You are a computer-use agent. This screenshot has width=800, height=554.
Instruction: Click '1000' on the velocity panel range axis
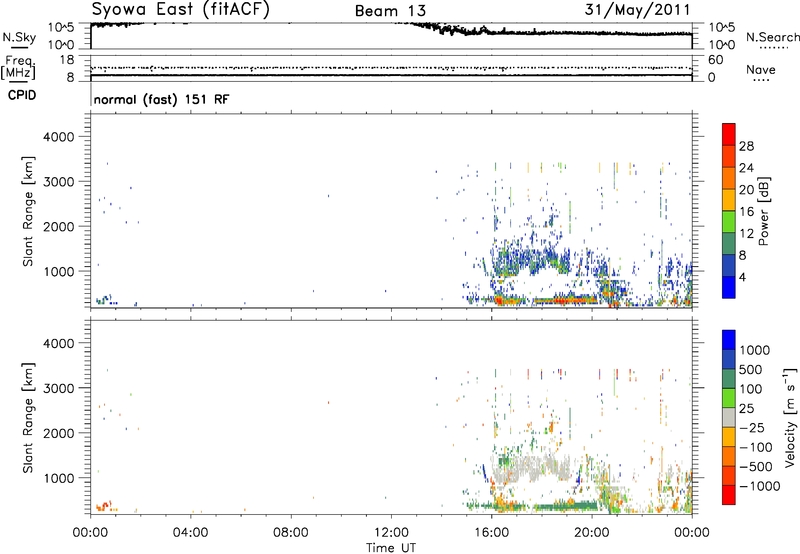(x=59, y=478)
